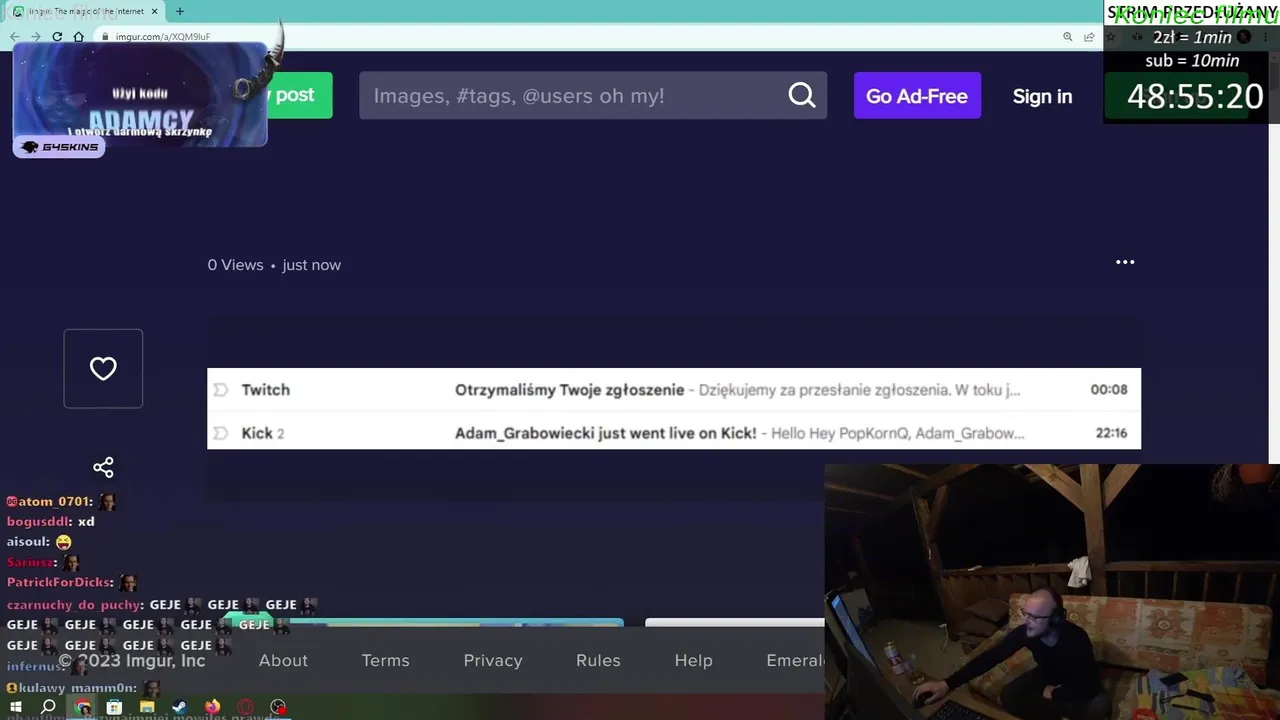The image size is (1280, 720).
Task: Open Opera browser from the taskbar
Action: click(x=245, y=707)
